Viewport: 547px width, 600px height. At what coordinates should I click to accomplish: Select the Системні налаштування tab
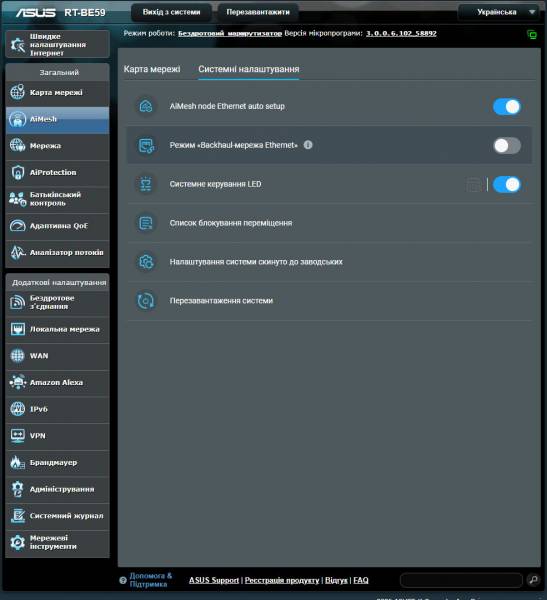249,69
